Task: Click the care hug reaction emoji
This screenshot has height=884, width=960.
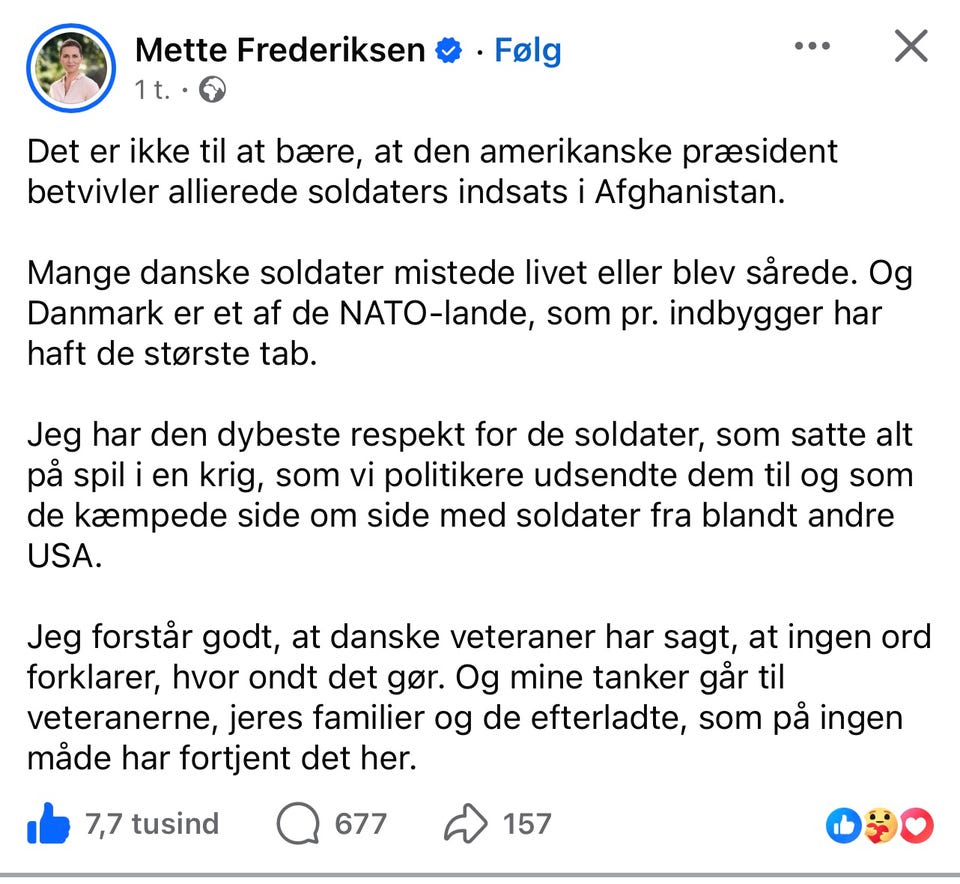Action: pyautogui.click(x=880, y=824)
